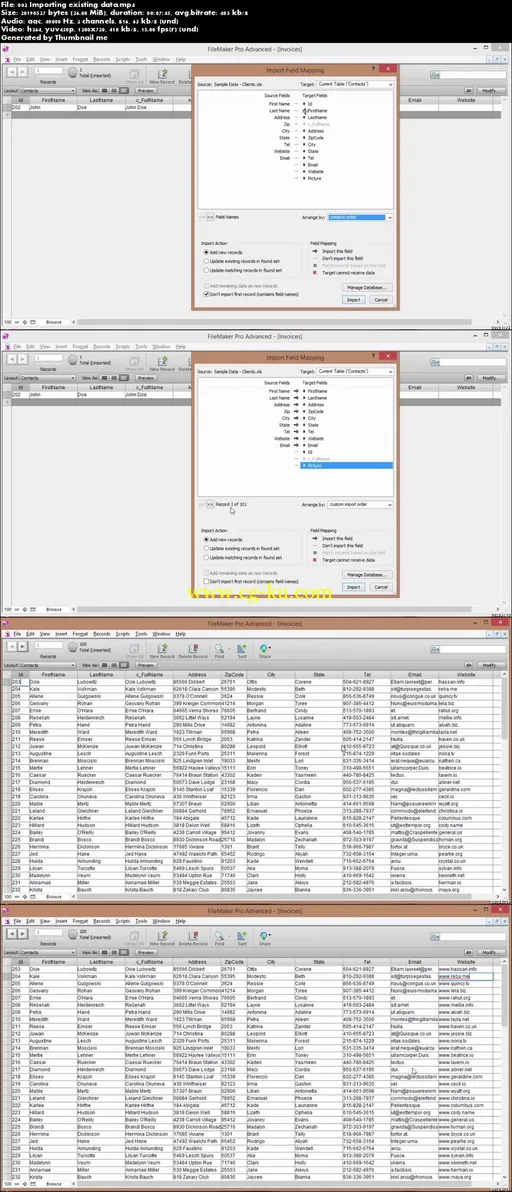Go to next record arrow in third frame

coord(22,646)
